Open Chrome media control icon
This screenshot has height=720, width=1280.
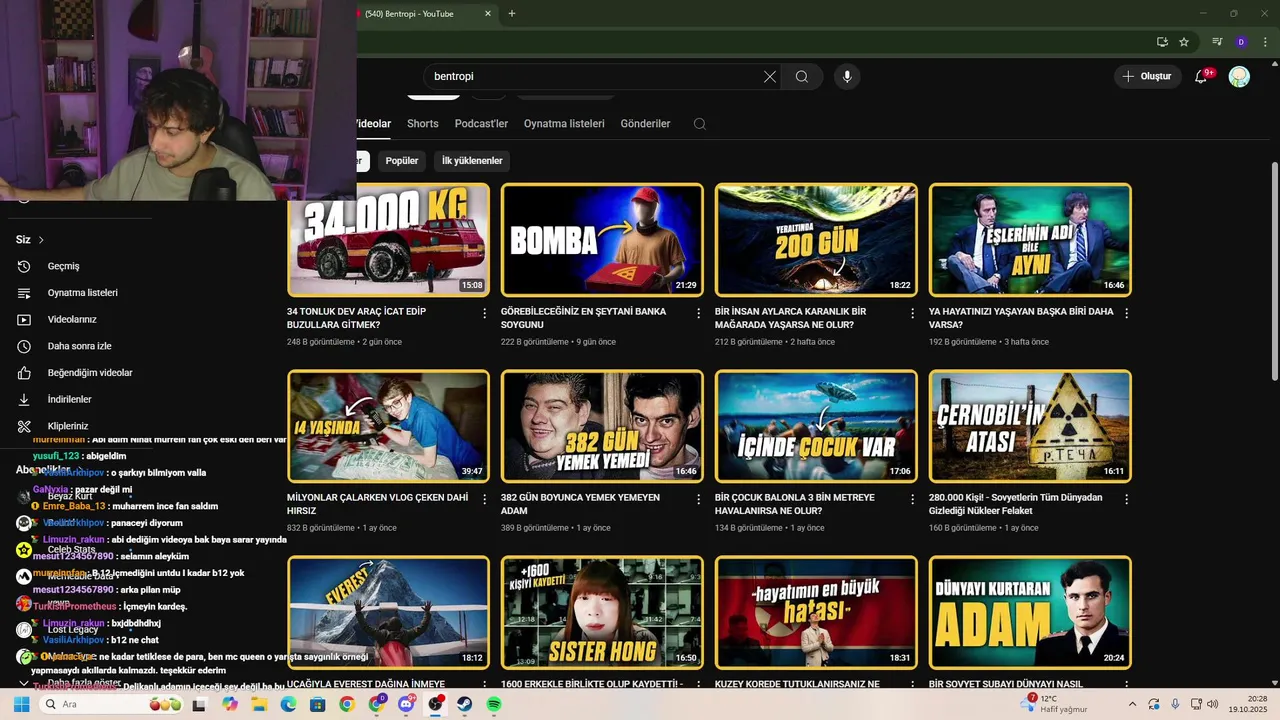(1217, 42)
